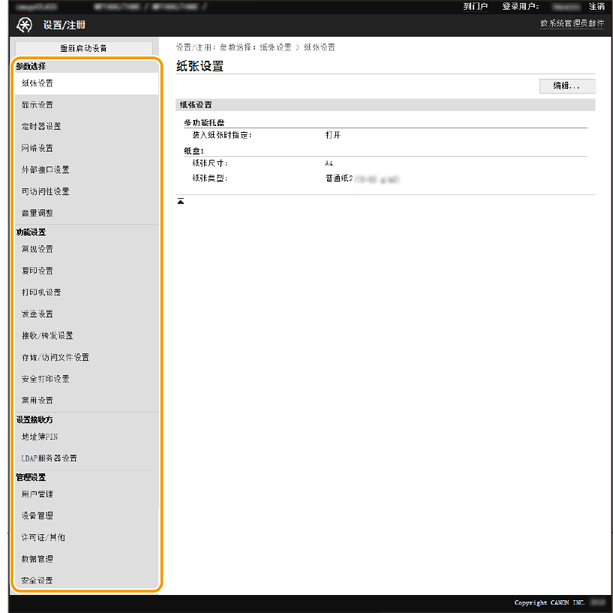Open 打印机设置 printer settings

pyautogui.click(x=42, y=292)
